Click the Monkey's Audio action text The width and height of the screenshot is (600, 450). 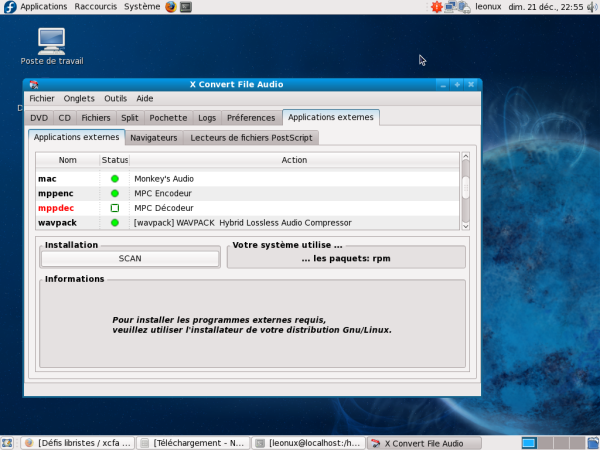pyautogui.click(x=164, y=179)
